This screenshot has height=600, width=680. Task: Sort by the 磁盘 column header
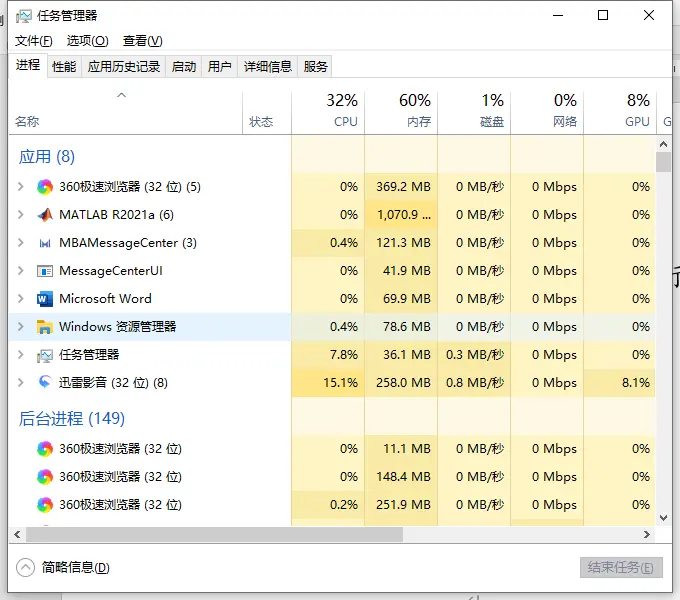(x=474, y=112)
